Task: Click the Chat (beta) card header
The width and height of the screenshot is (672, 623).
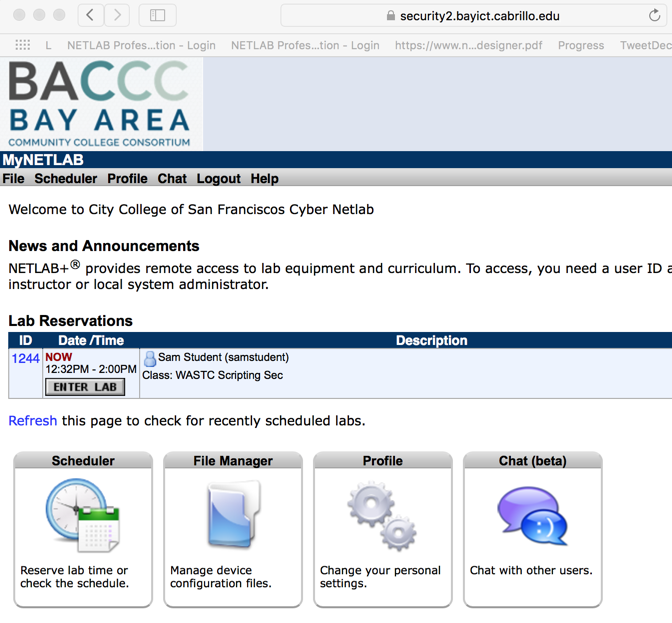Action: pyautogui.click(x=533, y=461)
